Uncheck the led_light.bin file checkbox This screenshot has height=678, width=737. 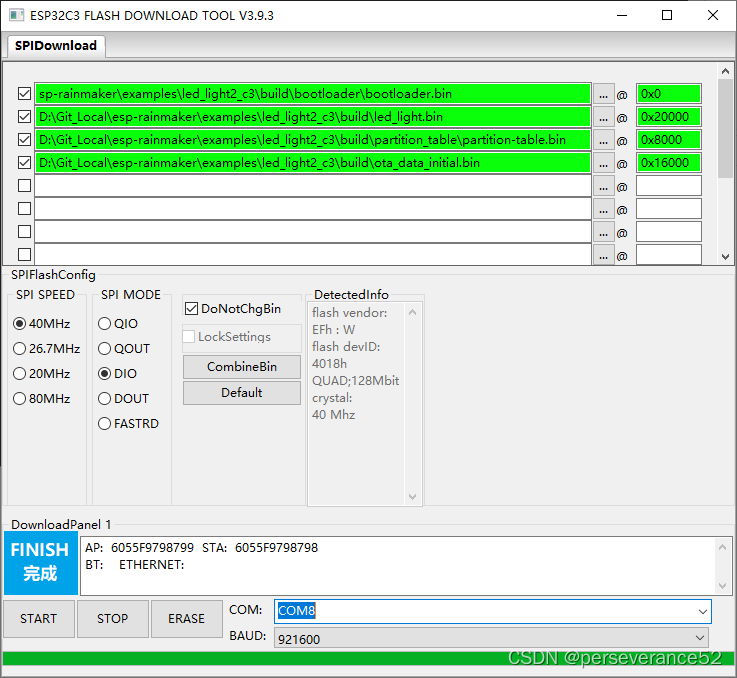(24, 117)
